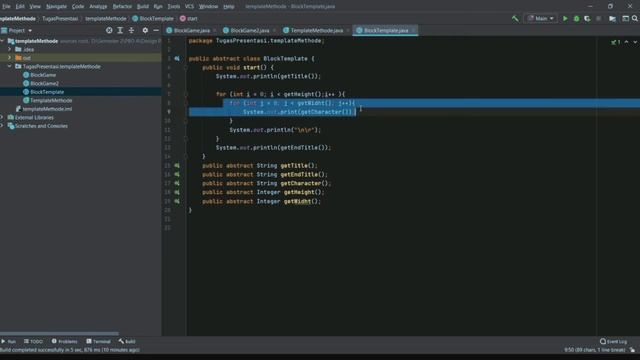Collapse the templateMethode root node
This screenshot has width=640, height=360.
coord(3,41)
